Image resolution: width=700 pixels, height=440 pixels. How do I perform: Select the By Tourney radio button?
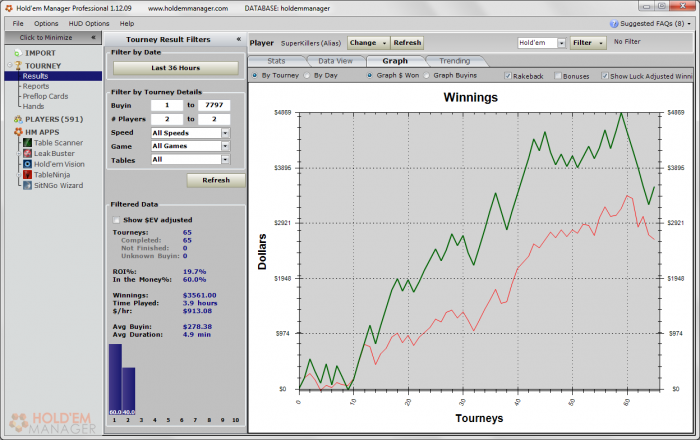point(254,75)
